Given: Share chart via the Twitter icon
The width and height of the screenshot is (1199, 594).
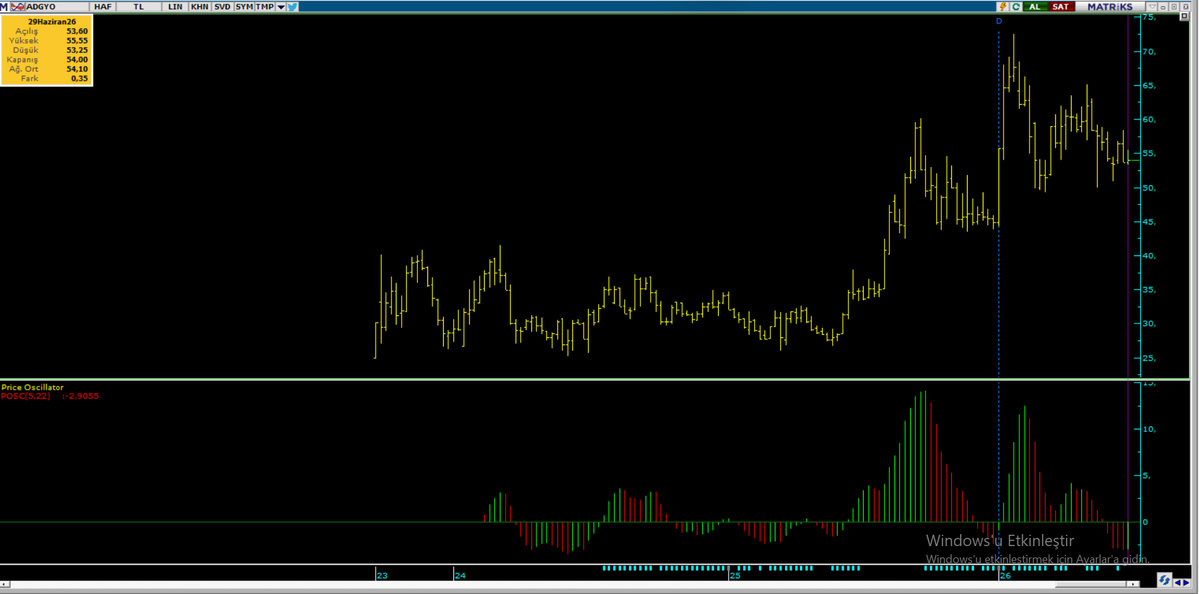Looking at the screenshot, I should point(292,6).
